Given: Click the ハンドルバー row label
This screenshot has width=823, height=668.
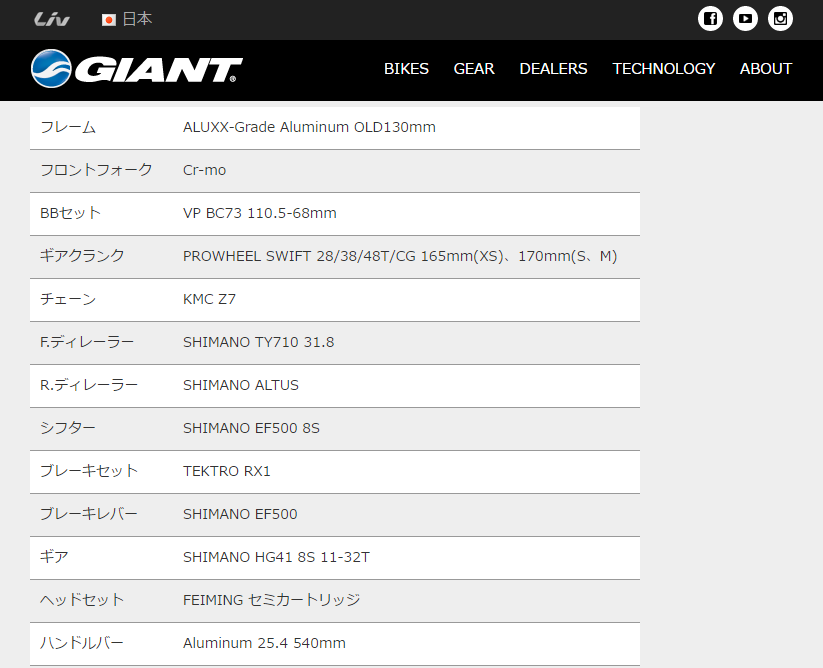Looking at the screenshot, I should click(82, 643).
